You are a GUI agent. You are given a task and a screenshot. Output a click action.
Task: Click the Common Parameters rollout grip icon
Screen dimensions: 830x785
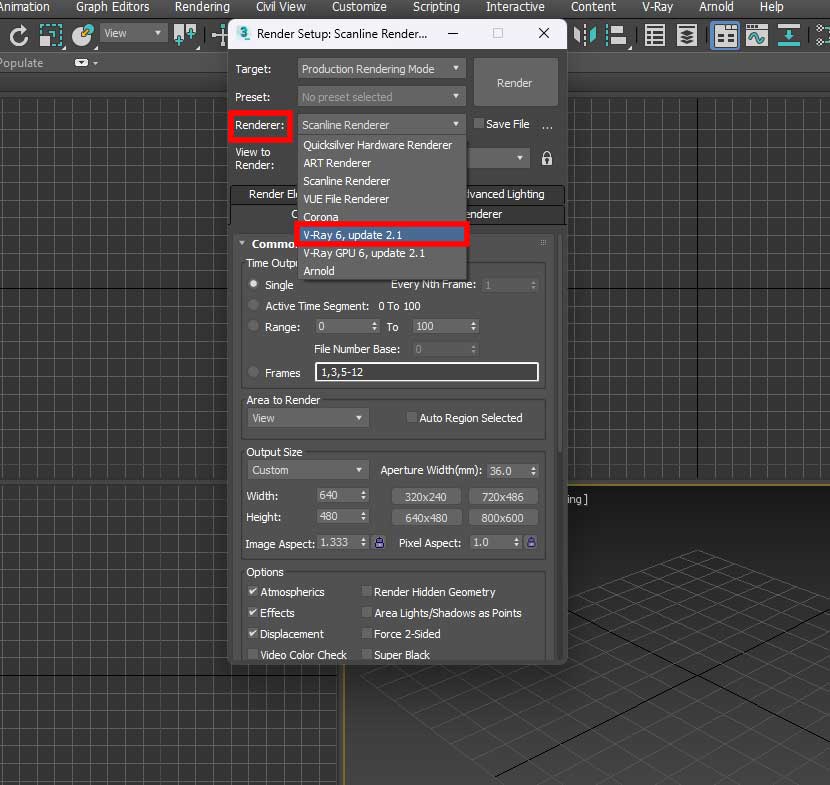[x=543, y=242]
